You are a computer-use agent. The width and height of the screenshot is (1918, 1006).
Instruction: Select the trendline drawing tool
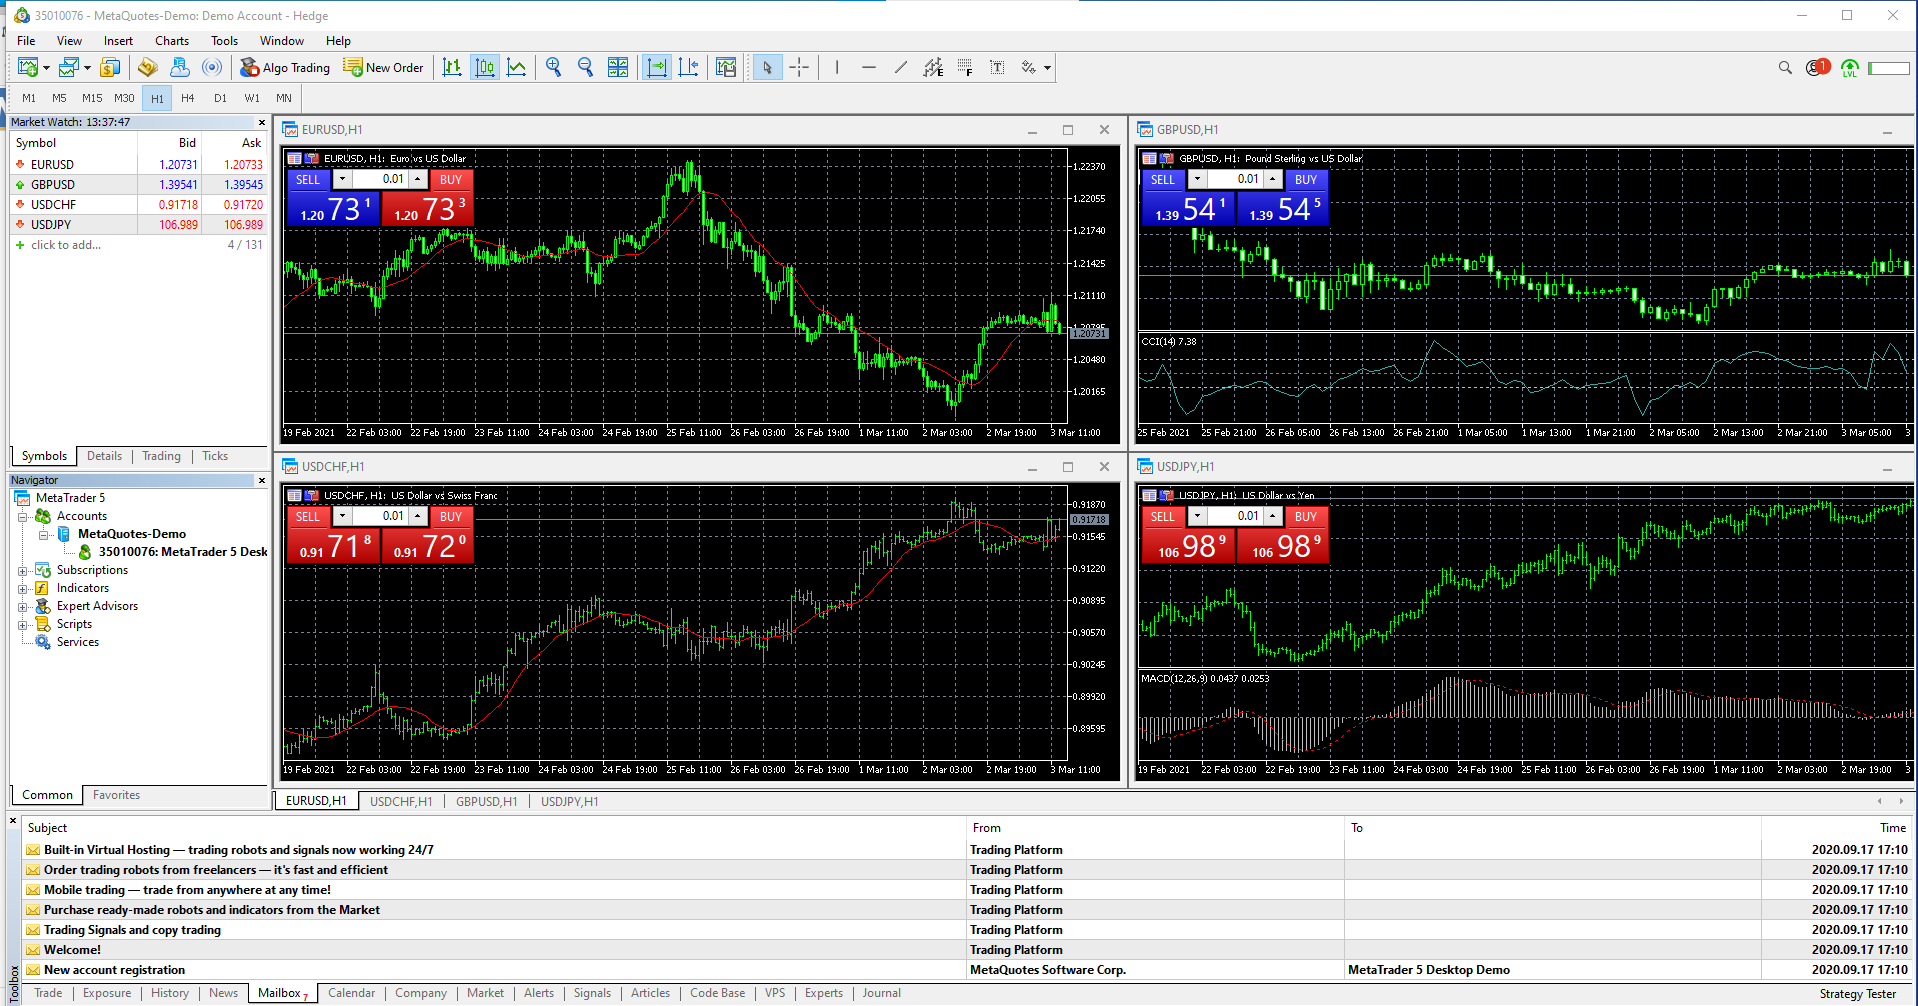click(901, 67)
